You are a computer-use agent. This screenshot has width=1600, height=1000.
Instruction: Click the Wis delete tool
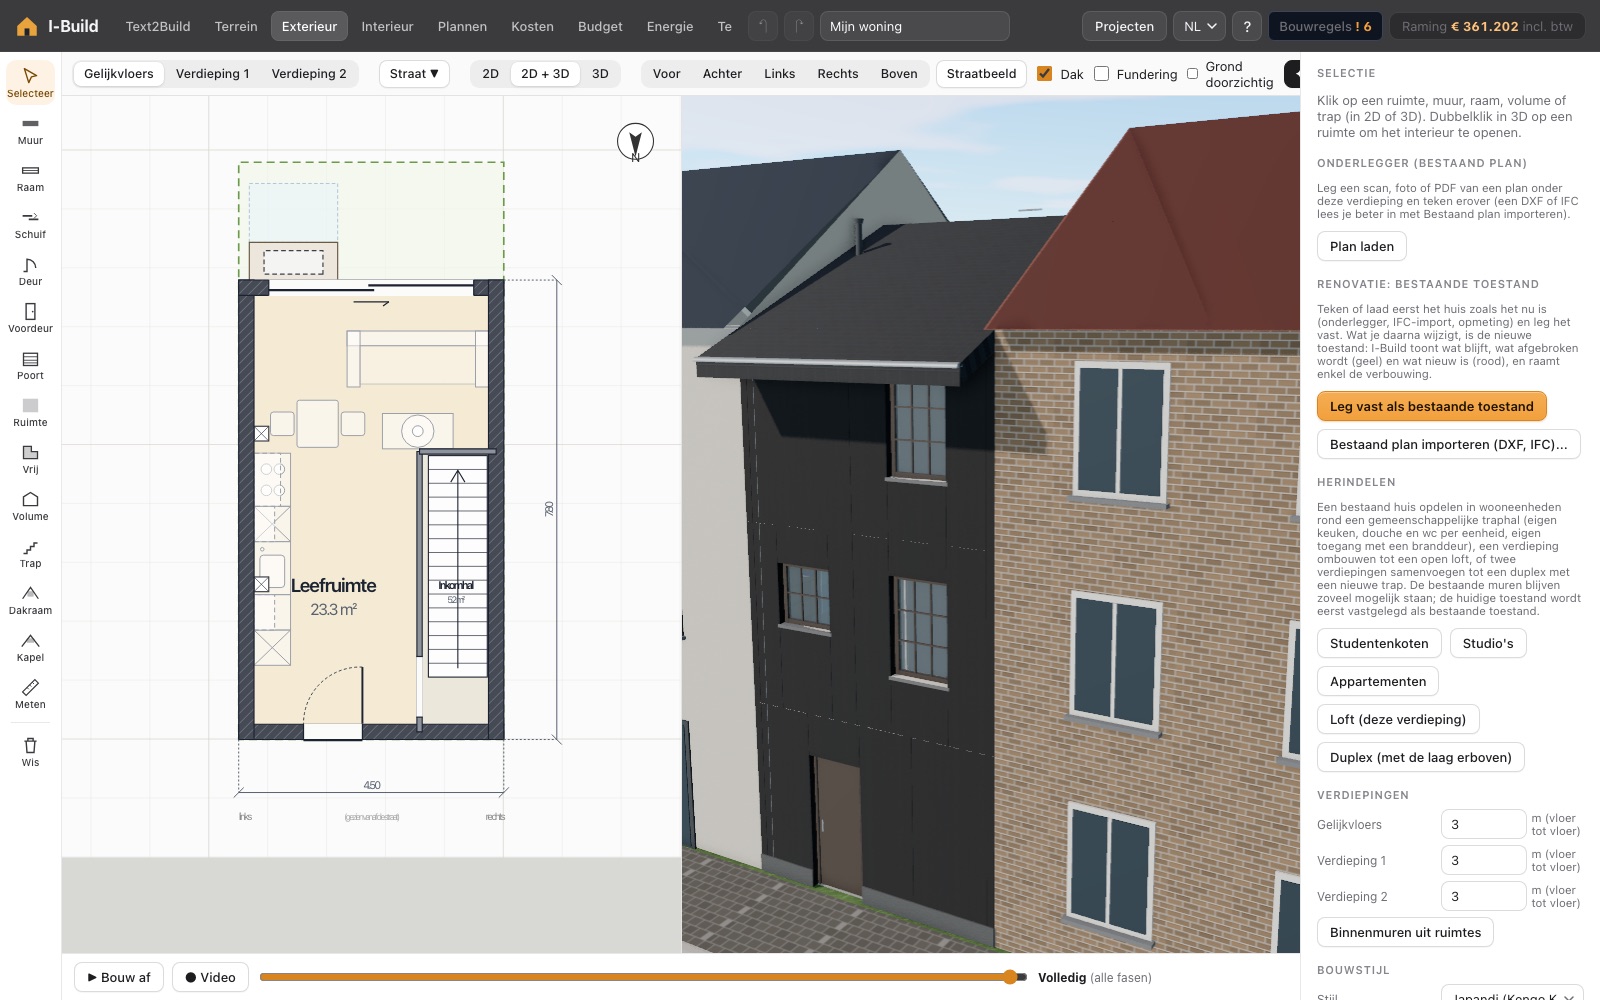click(30, 751)
